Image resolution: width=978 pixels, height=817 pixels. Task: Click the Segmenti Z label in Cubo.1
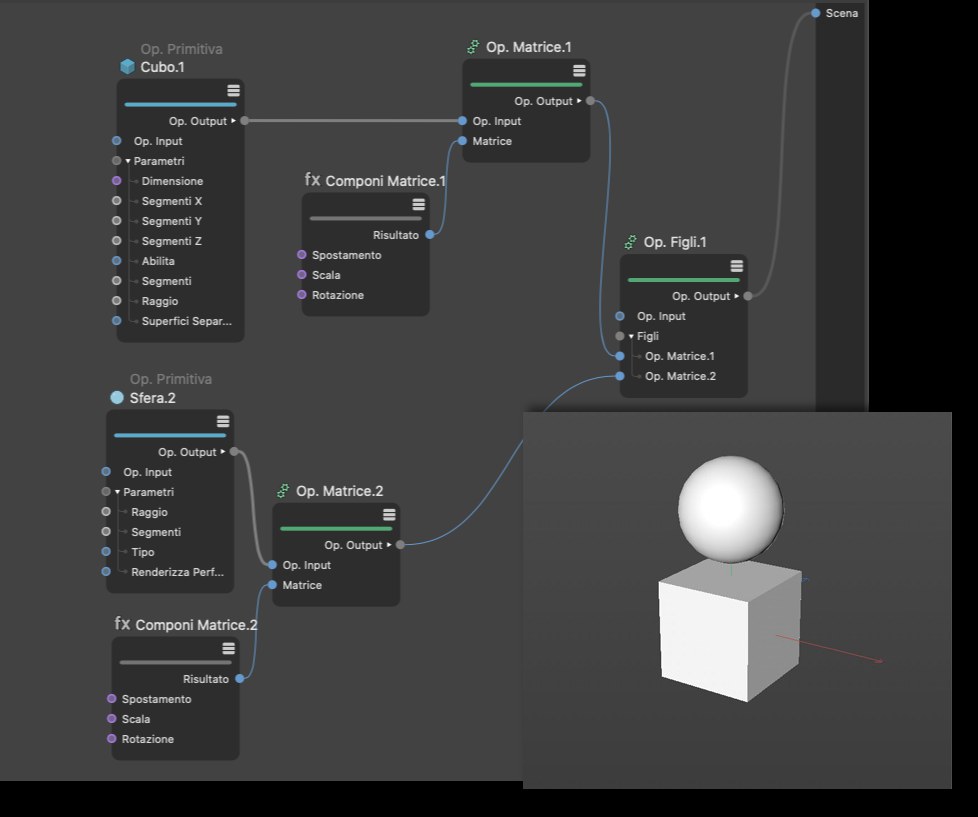click(172, 241)
